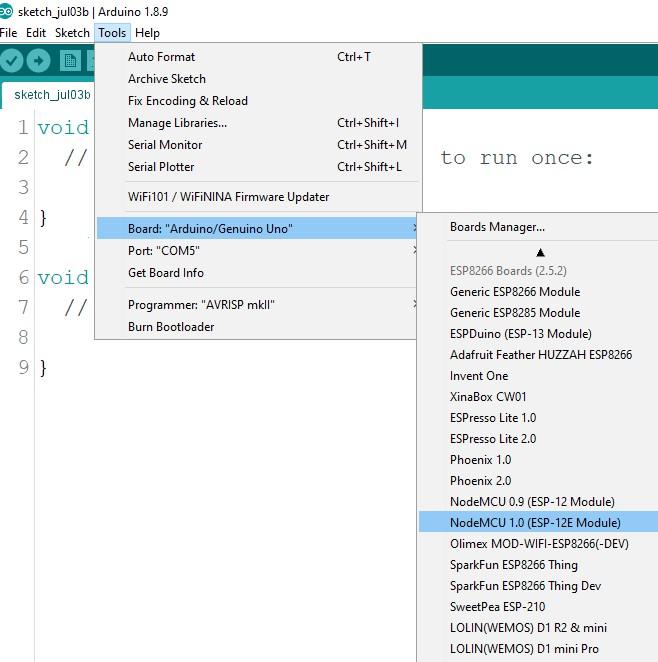Viewport: 658px width, 662px height.
Task: Click the Verify checkmark toolbar icon
Action: tap(11, 61)
